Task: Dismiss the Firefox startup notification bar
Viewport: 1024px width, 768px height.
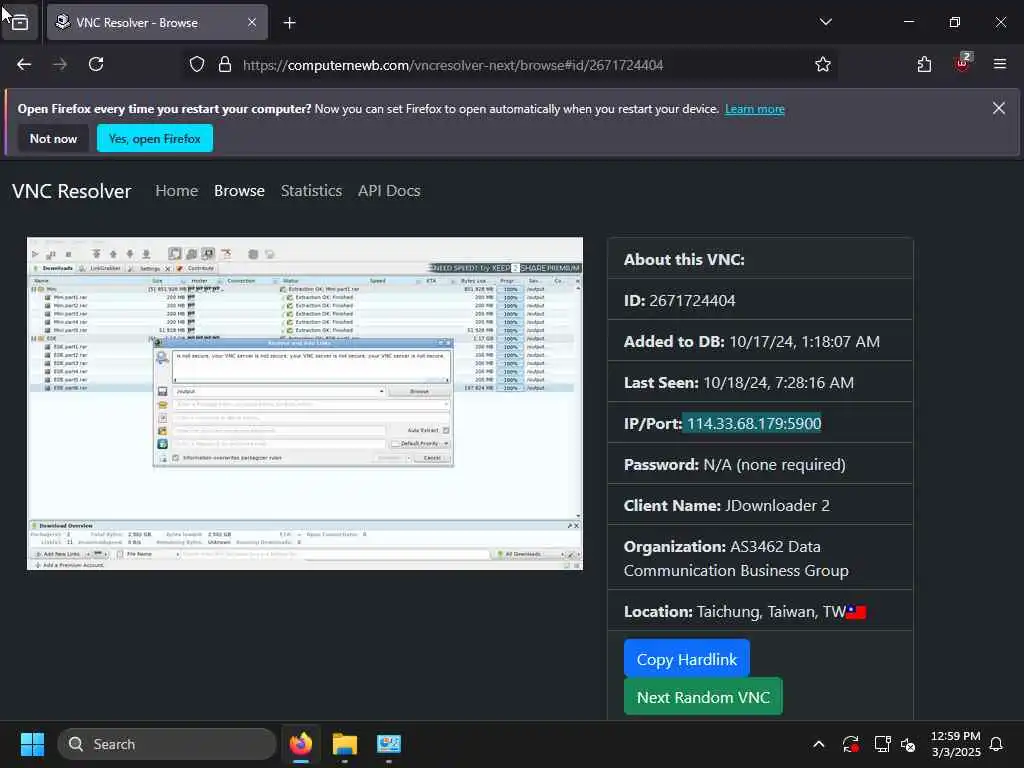Action: [x=999, y=108]
